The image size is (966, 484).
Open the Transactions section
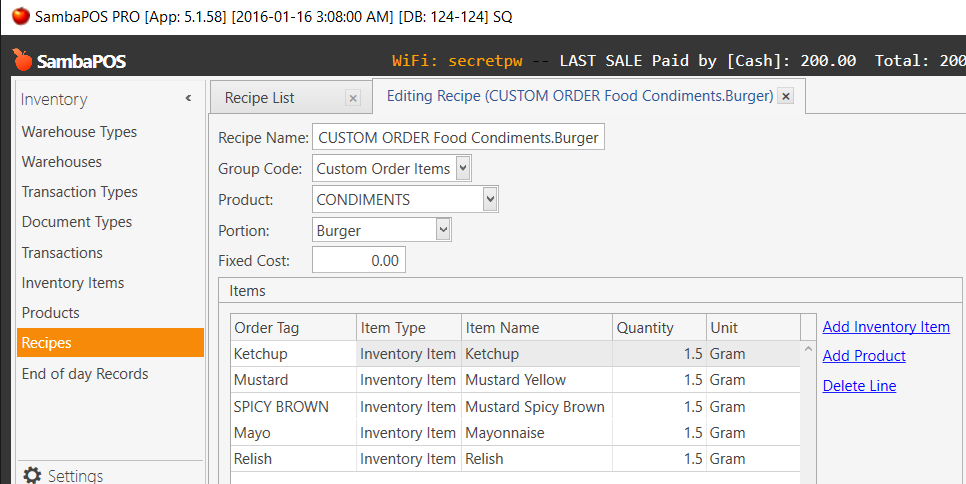point(62,252)
